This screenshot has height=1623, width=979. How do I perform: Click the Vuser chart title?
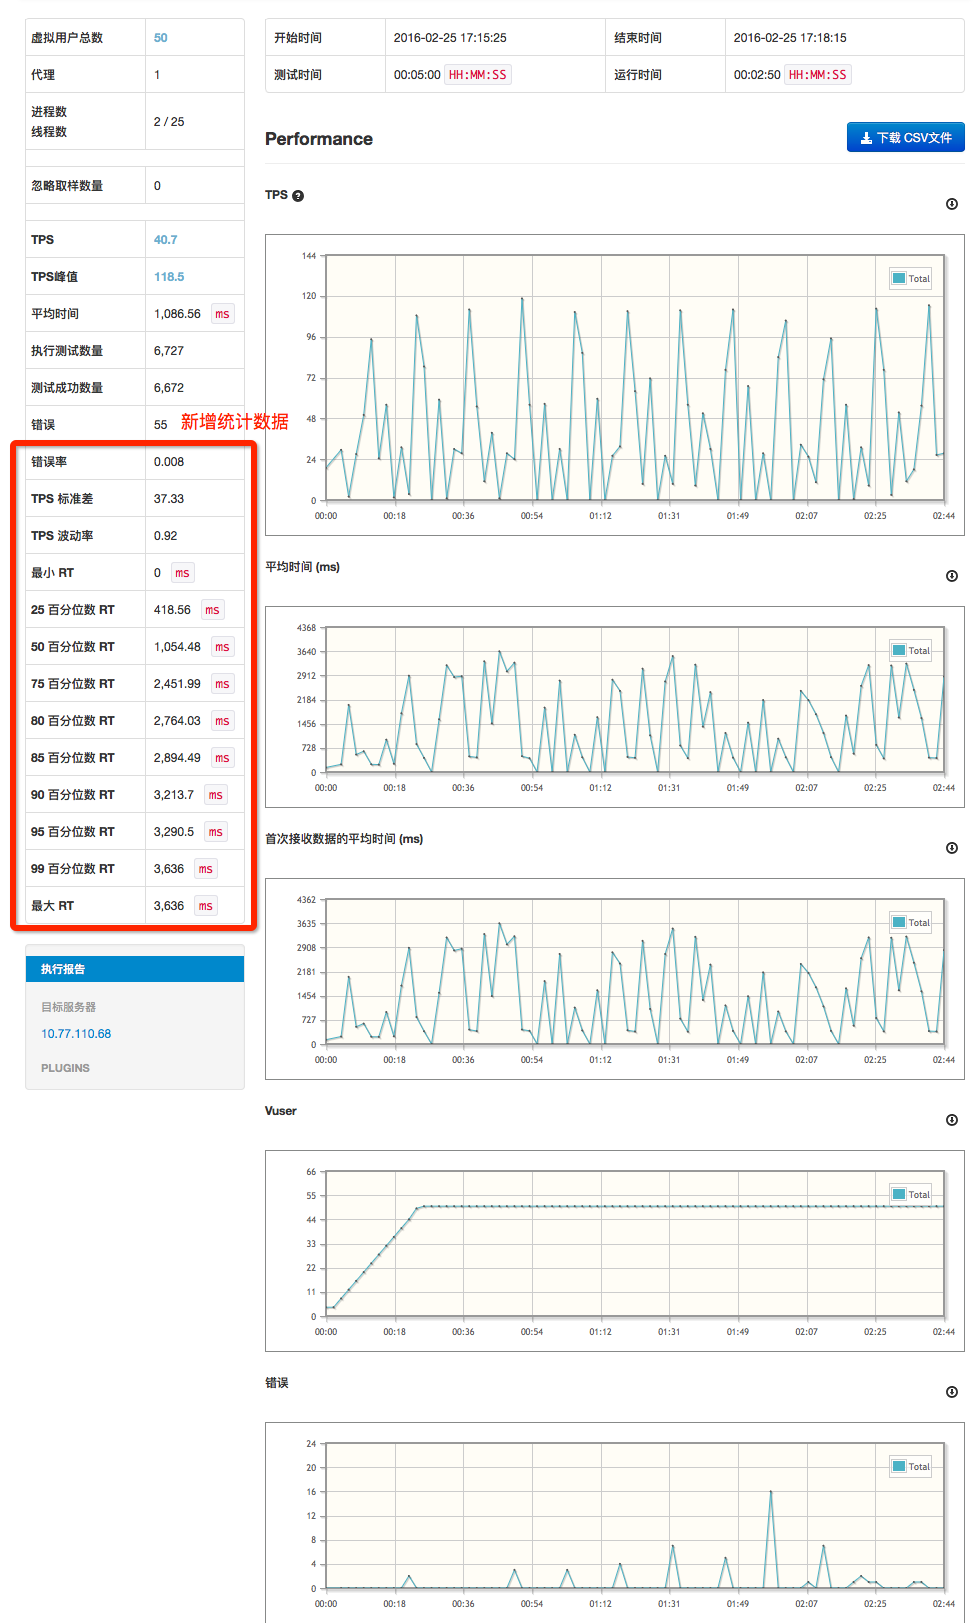tap(281, 1111)
